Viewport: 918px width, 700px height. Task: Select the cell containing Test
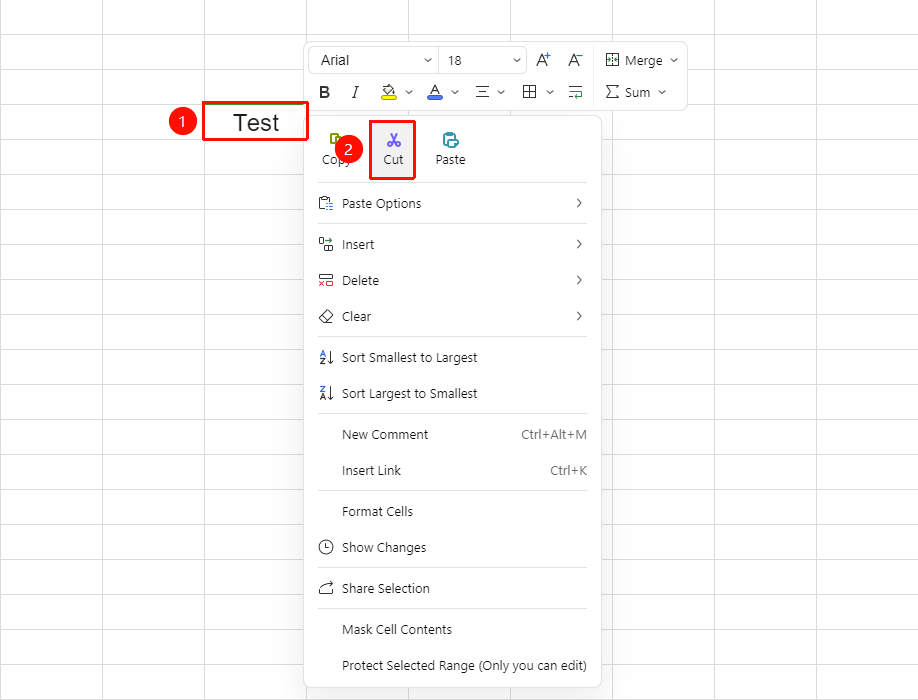click(x=255, y=122)
